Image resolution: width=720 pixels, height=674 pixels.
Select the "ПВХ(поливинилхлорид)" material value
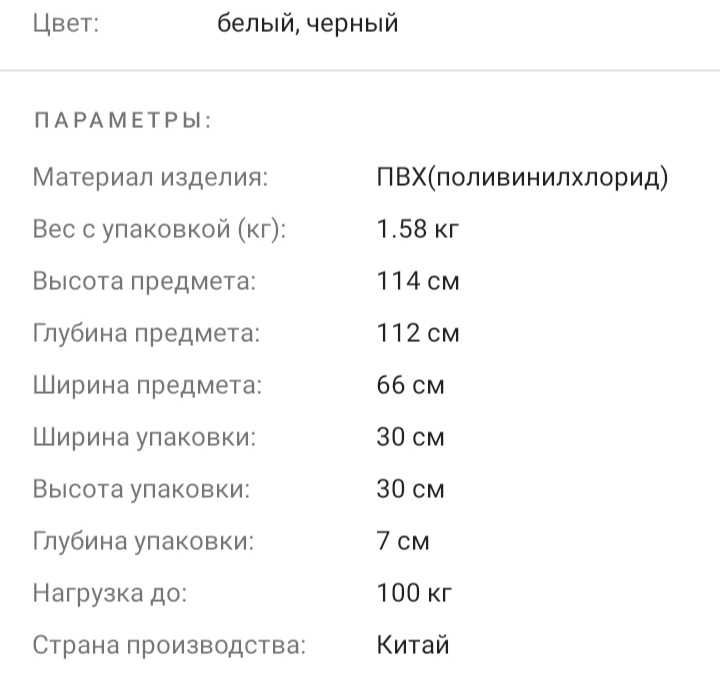[x=522, y=178]
